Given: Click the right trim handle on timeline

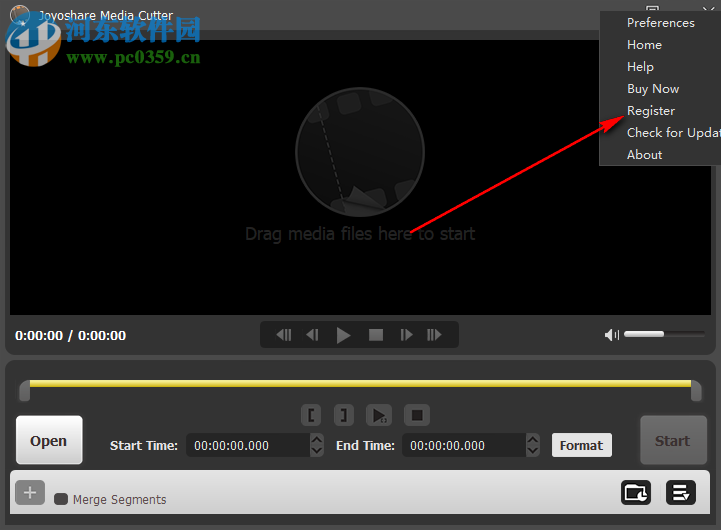Looking at the screenshot, I should click(x=696, y=391).
